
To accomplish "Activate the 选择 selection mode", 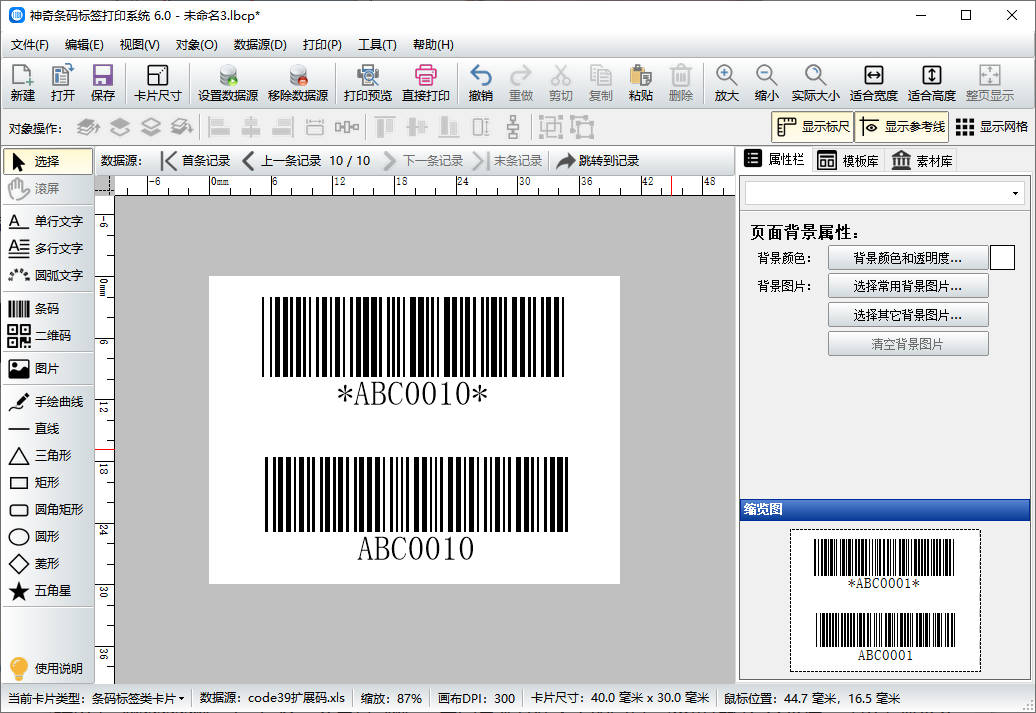I will 48,161.
